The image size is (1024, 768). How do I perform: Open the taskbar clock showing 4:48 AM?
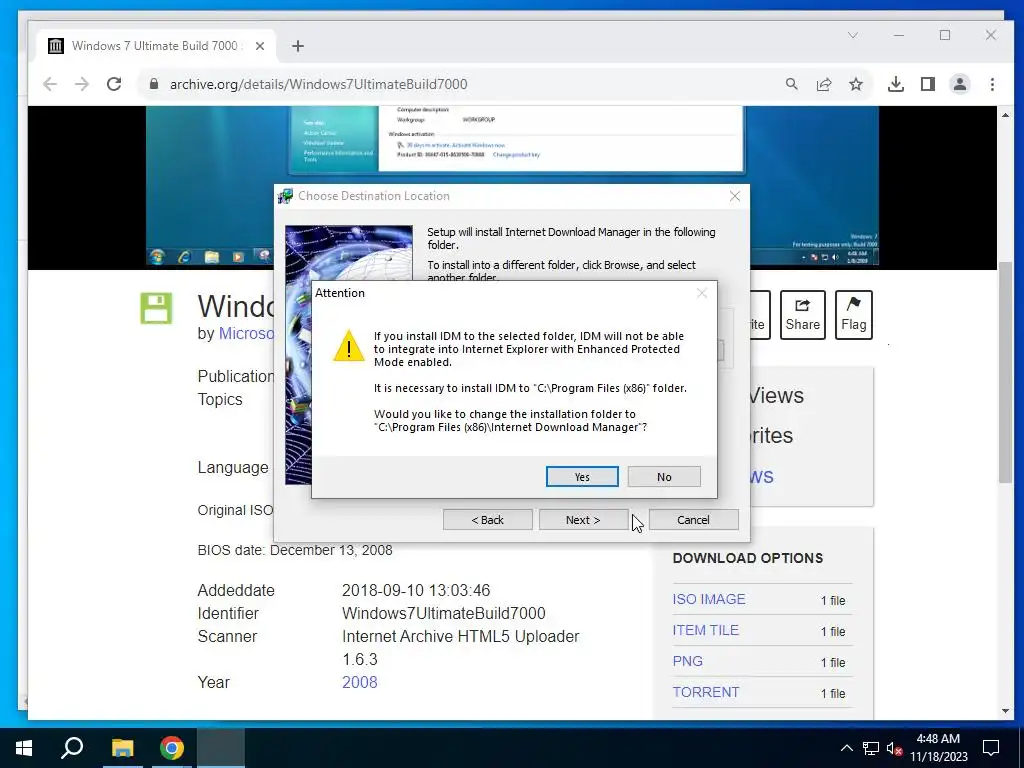click(x=938, y=748)
